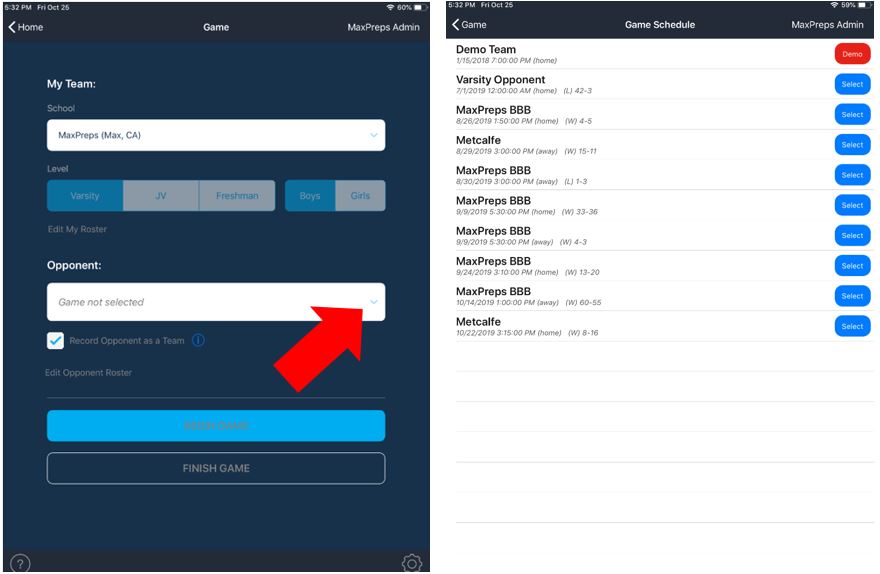
Task: Select Metcalfe 8/29/2019 game
Action: pyautogui.click(x=852, y=145)
